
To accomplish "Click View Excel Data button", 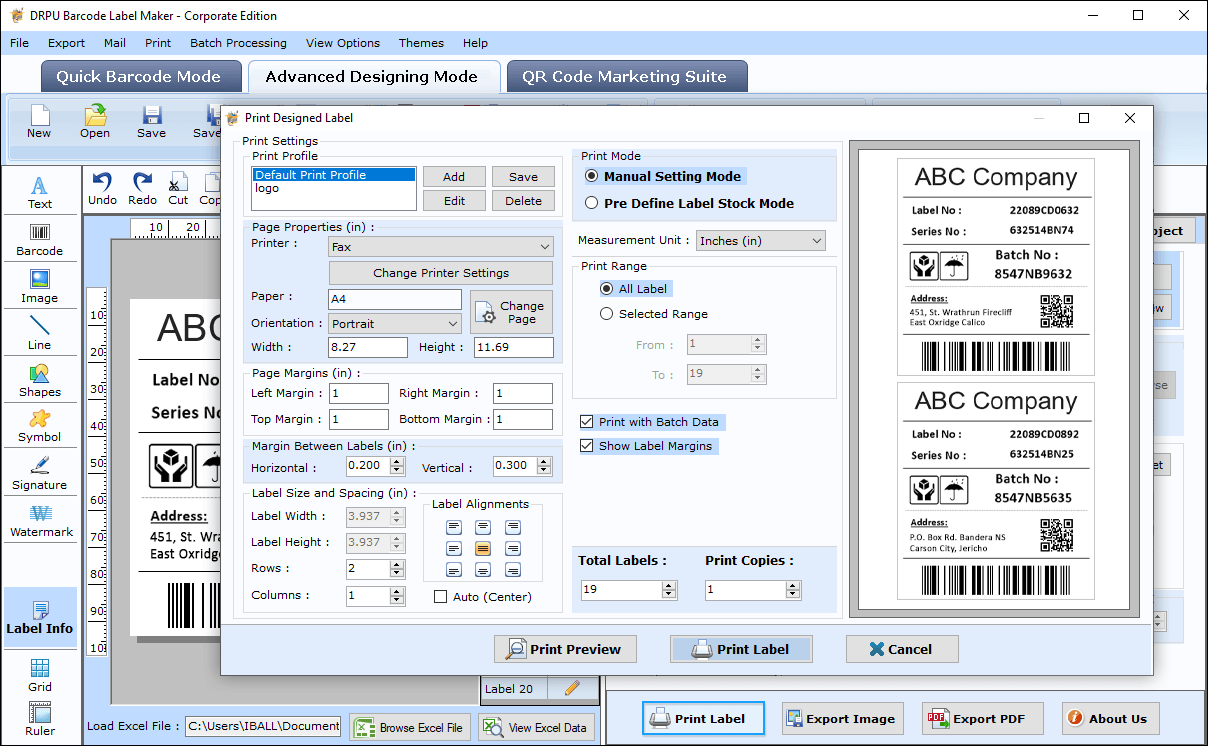I will (536, 727).
